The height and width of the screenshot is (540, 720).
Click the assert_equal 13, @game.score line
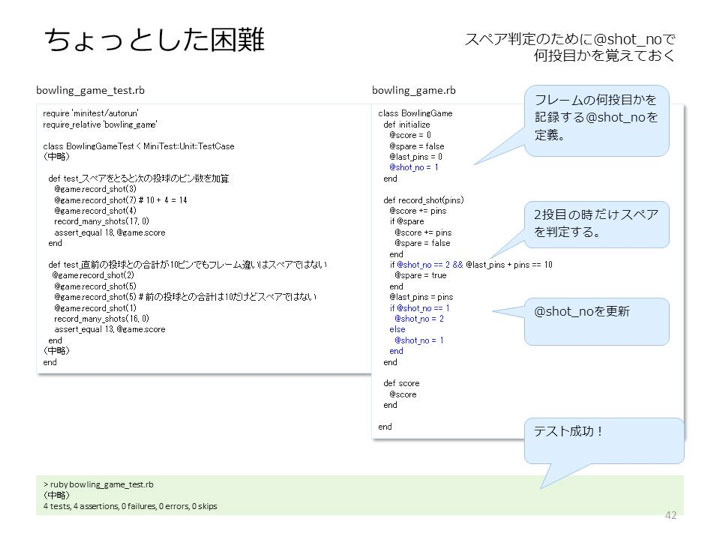(x=110, y=330)
